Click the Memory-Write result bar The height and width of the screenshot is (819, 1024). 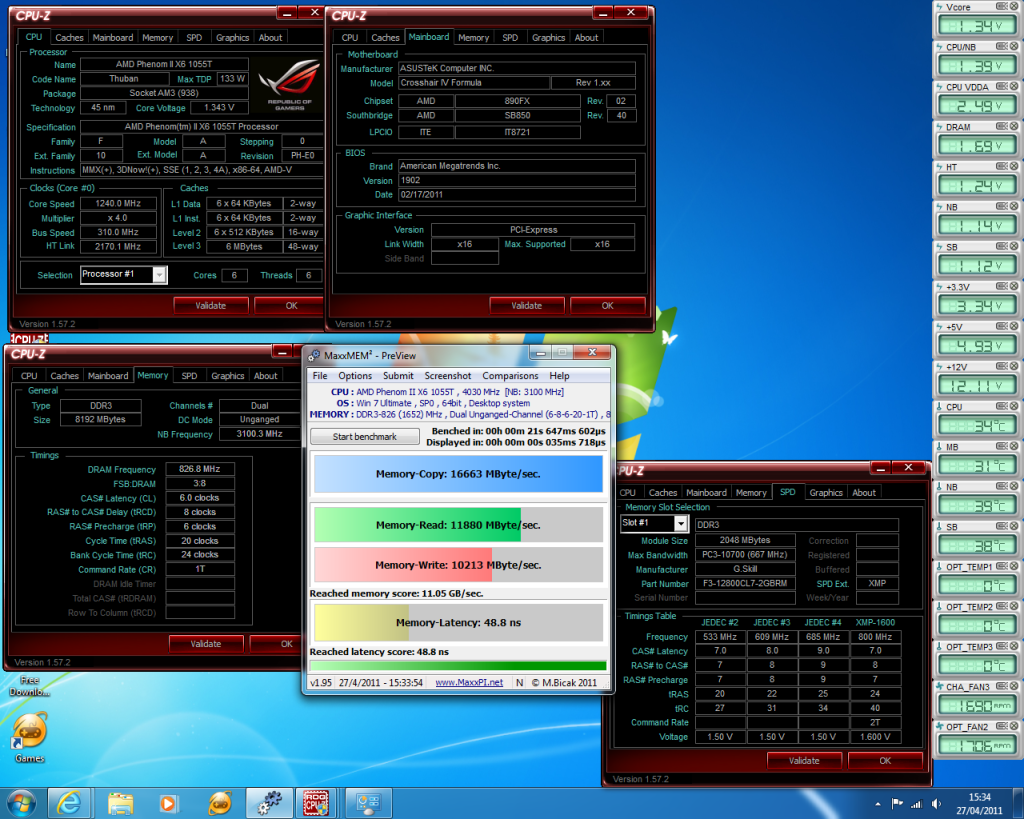pos(458,565)
